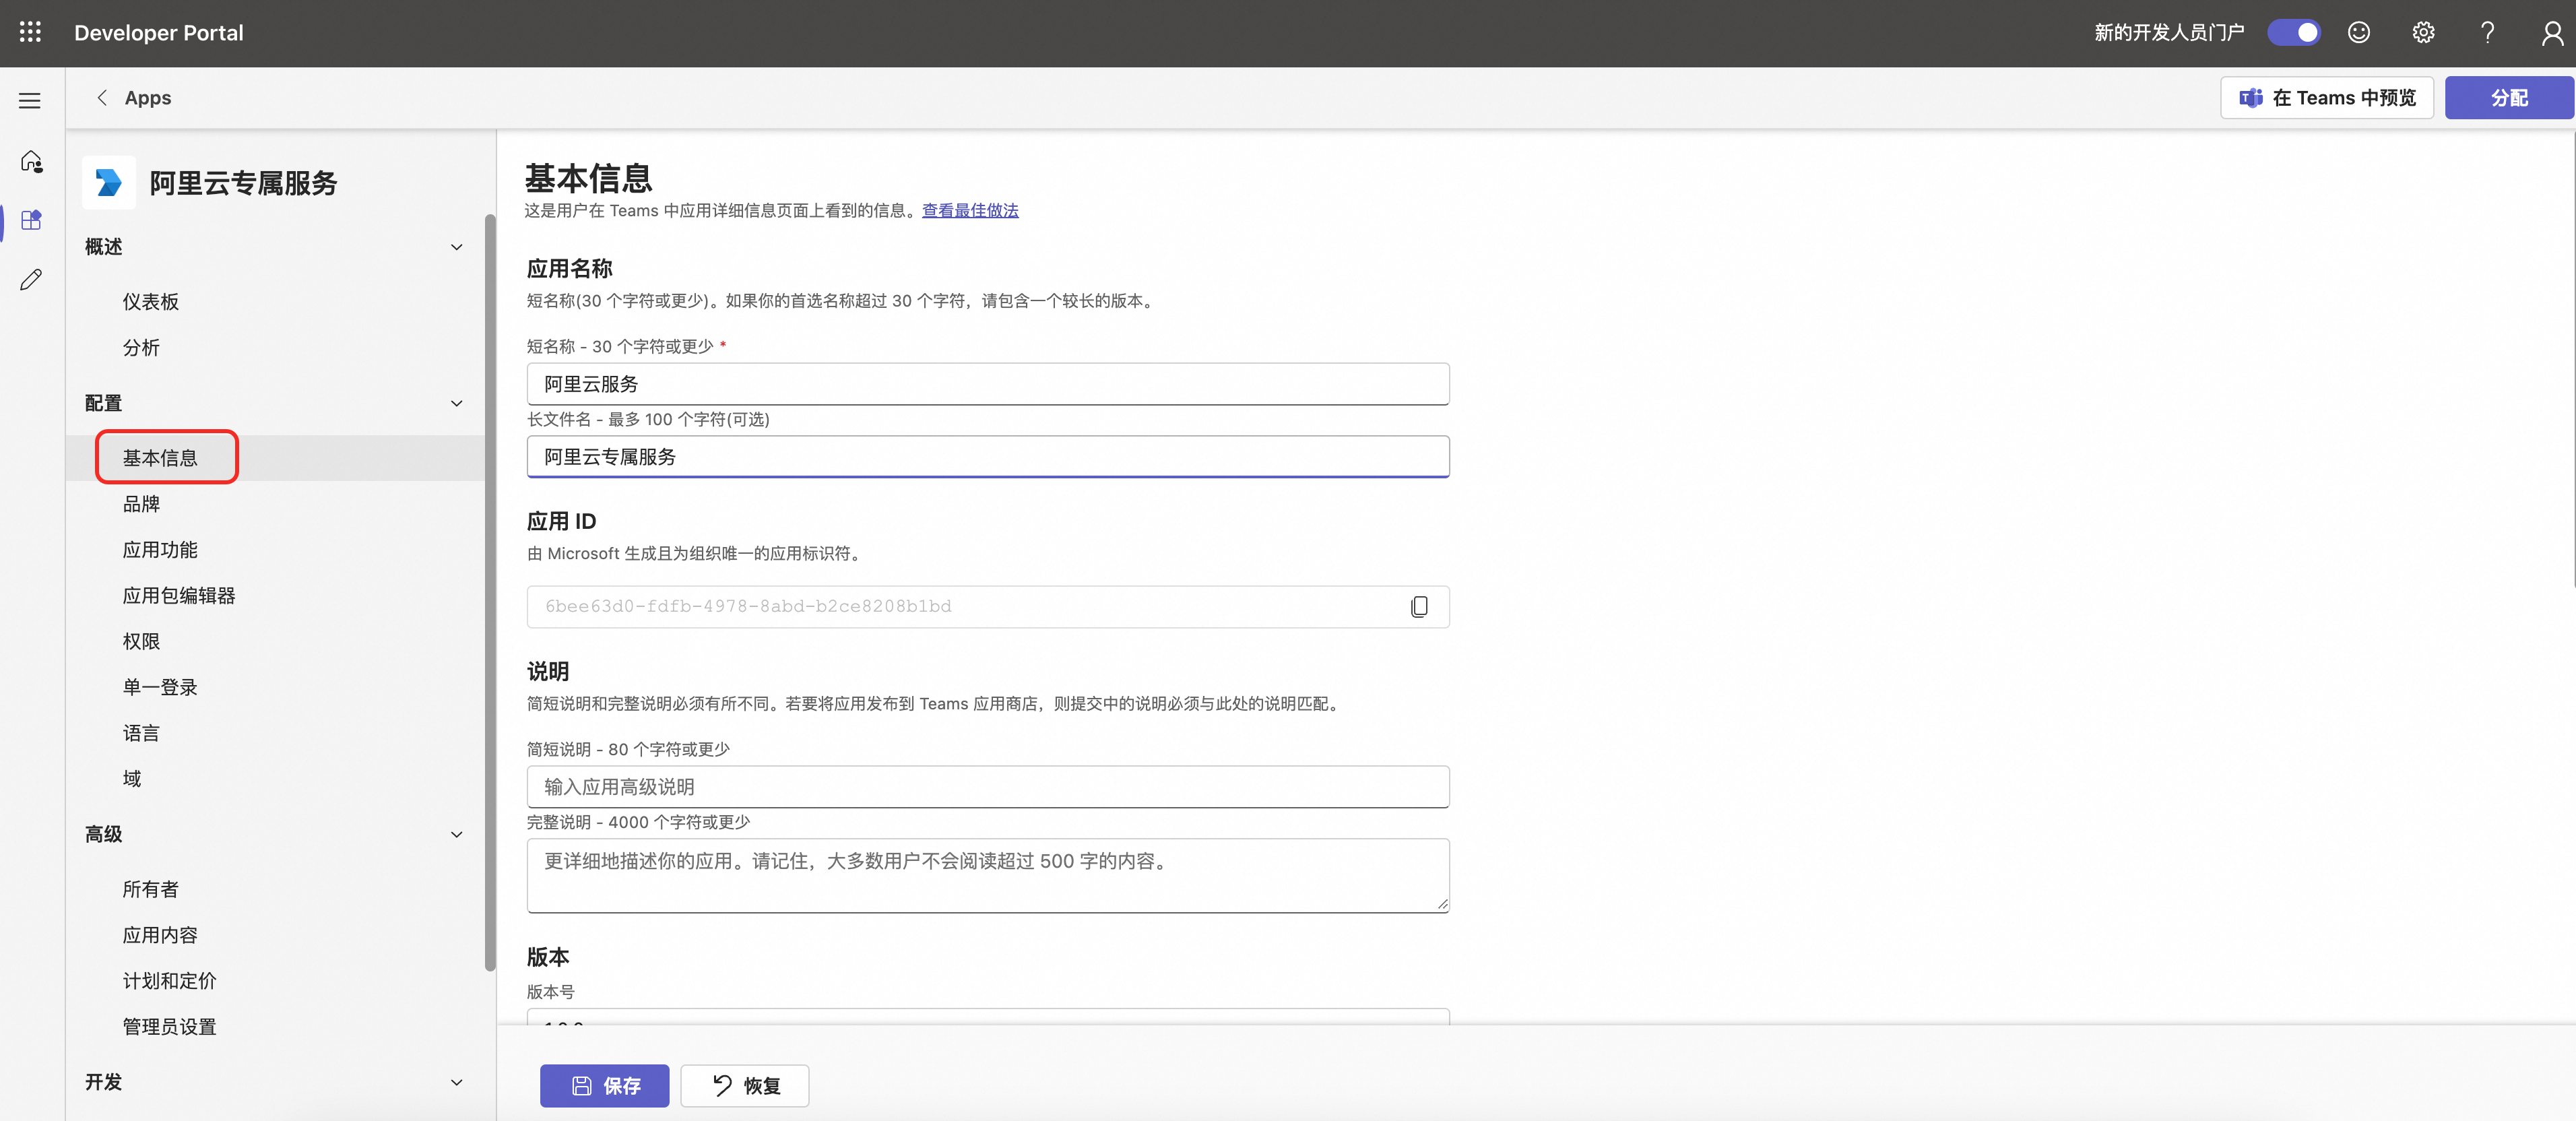Screen dimensions: 2576x1121
Task: Open 应用功能 in the sidebar
Action: tap(160, 550)
